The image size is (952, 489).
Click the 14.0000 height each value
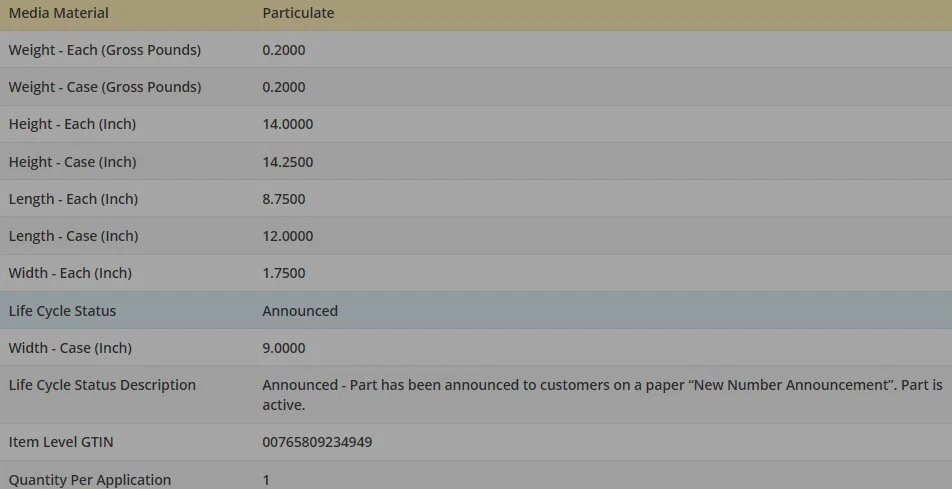[x=288, y=125]
